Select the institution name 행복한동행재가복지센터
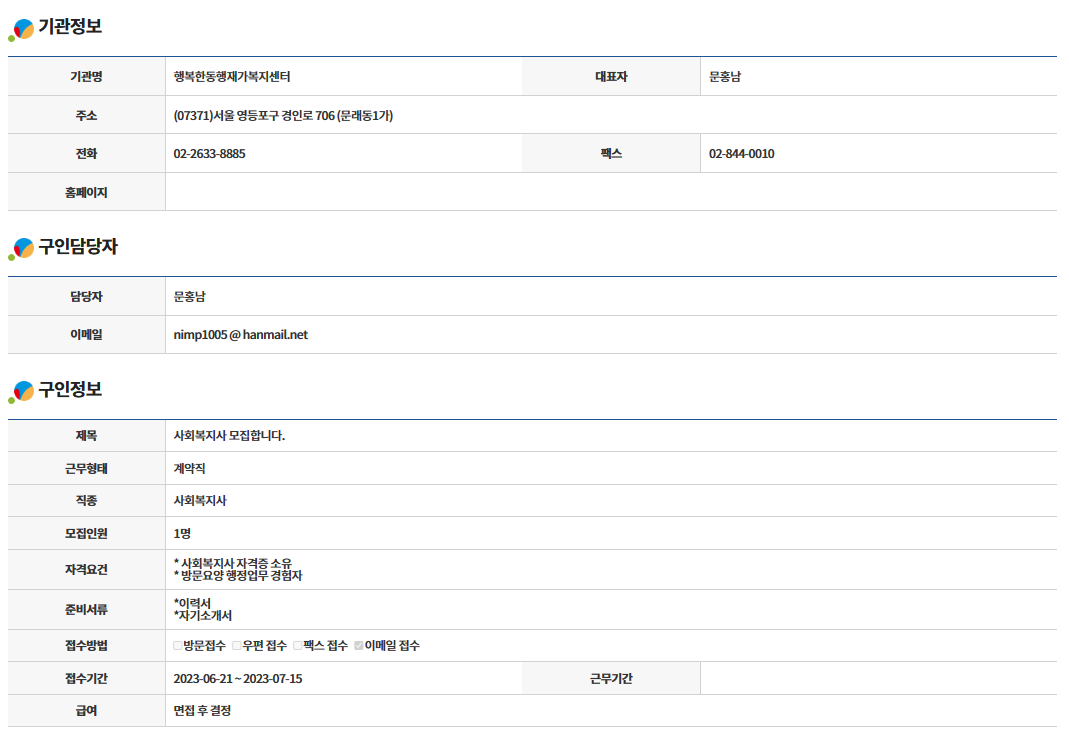 click(231, 77)
